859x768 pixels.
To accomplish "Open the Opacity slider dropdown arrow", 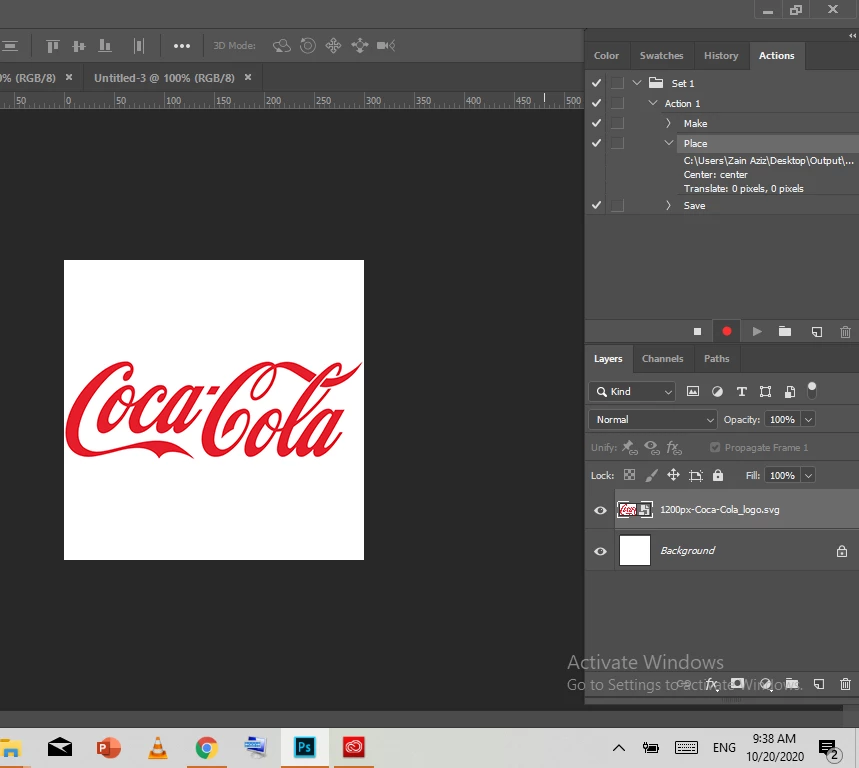I will click(808, 420).
